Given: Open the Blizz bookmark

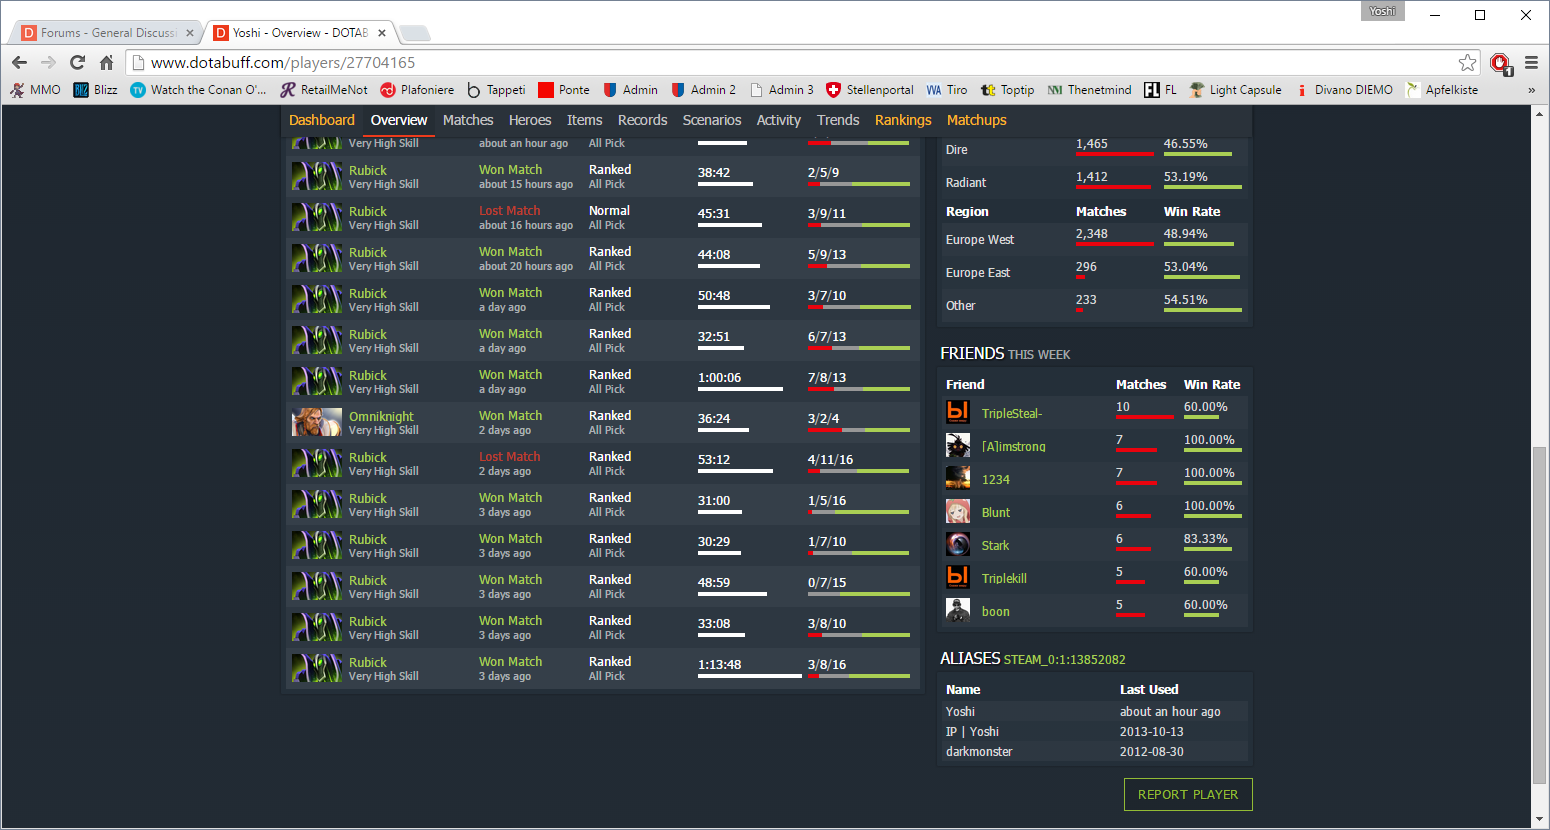Looking at the screenshot, I should pyautogui.click(x=96, y=90).
